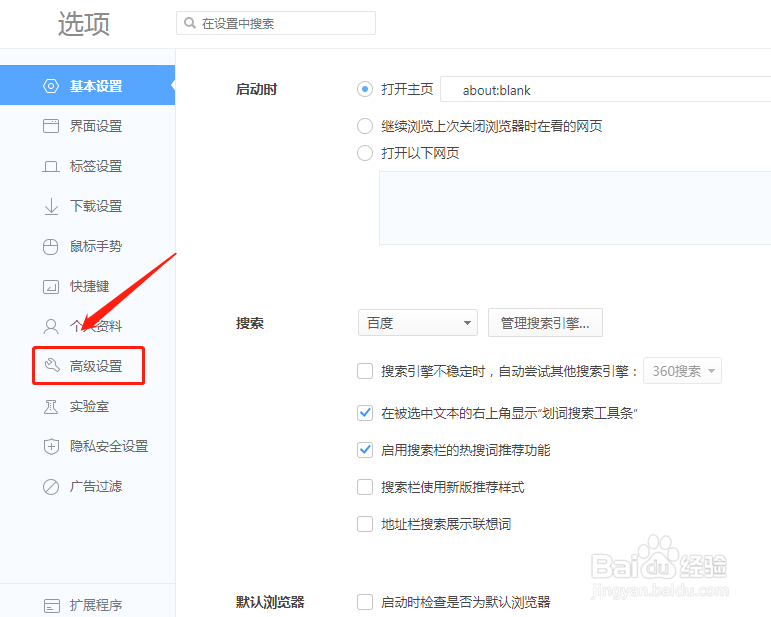Go to 隐私安全设置
This screenshot has width=771, height=617.
pos(88,446)
